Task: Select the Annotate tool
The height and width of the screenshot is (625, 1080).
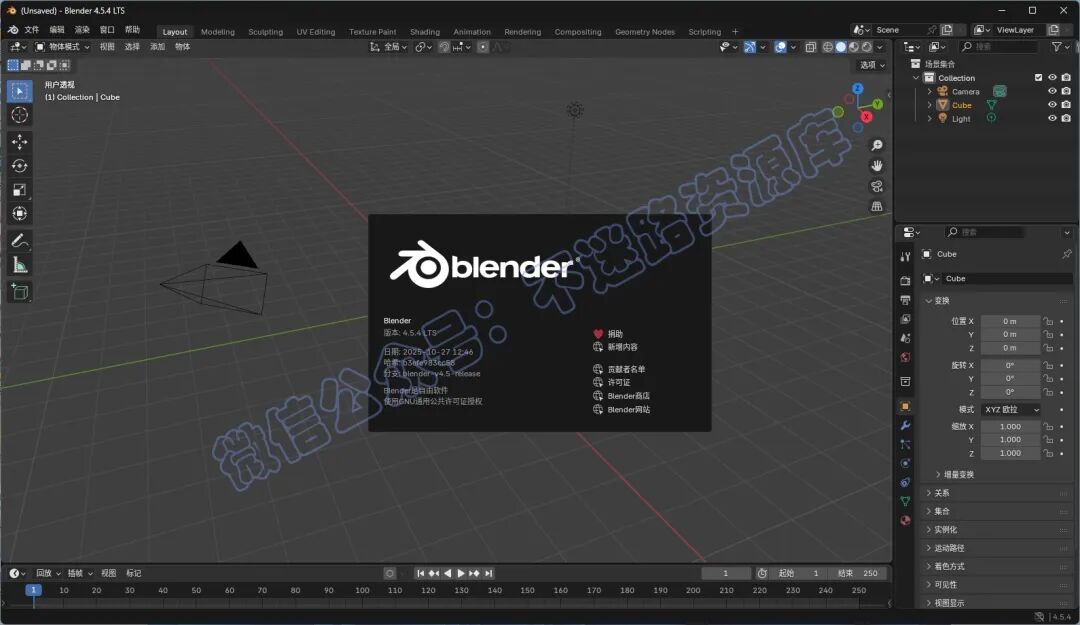Action: coord(19,241)
